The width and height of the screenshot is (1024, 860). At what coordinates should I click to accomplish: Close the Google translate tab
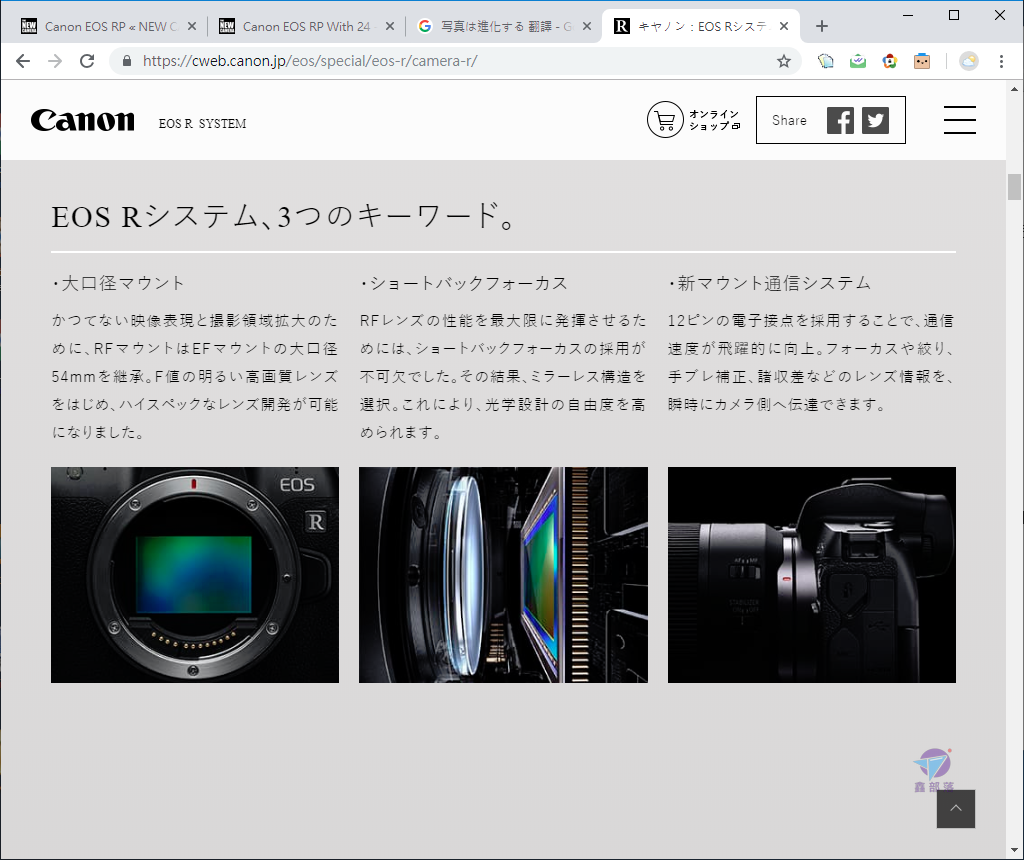click(x=587, y=26)
